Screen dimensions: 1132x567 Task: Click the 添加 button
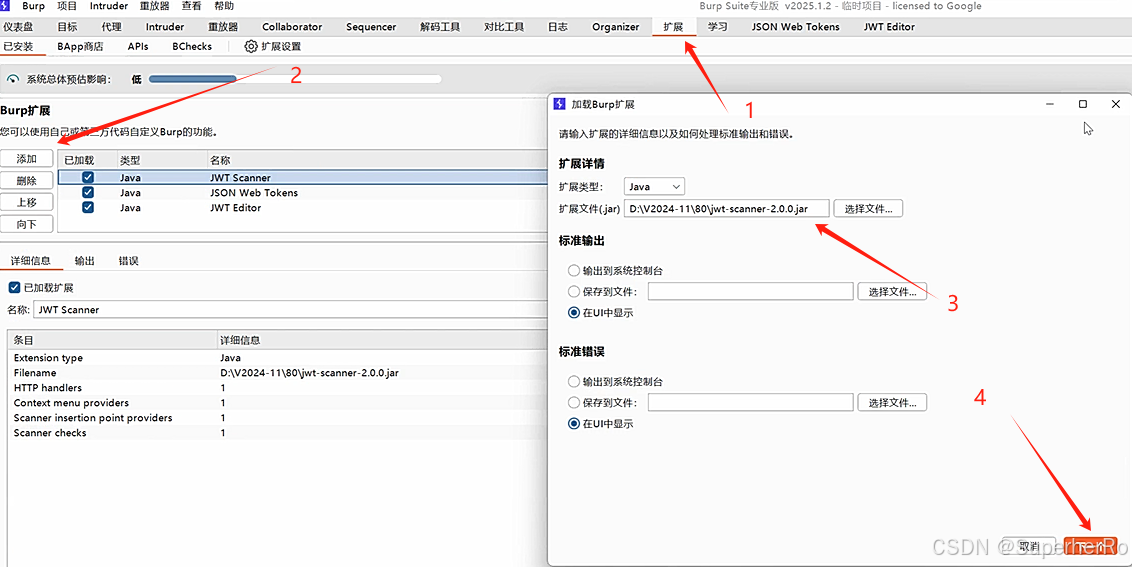pos(27,159)
